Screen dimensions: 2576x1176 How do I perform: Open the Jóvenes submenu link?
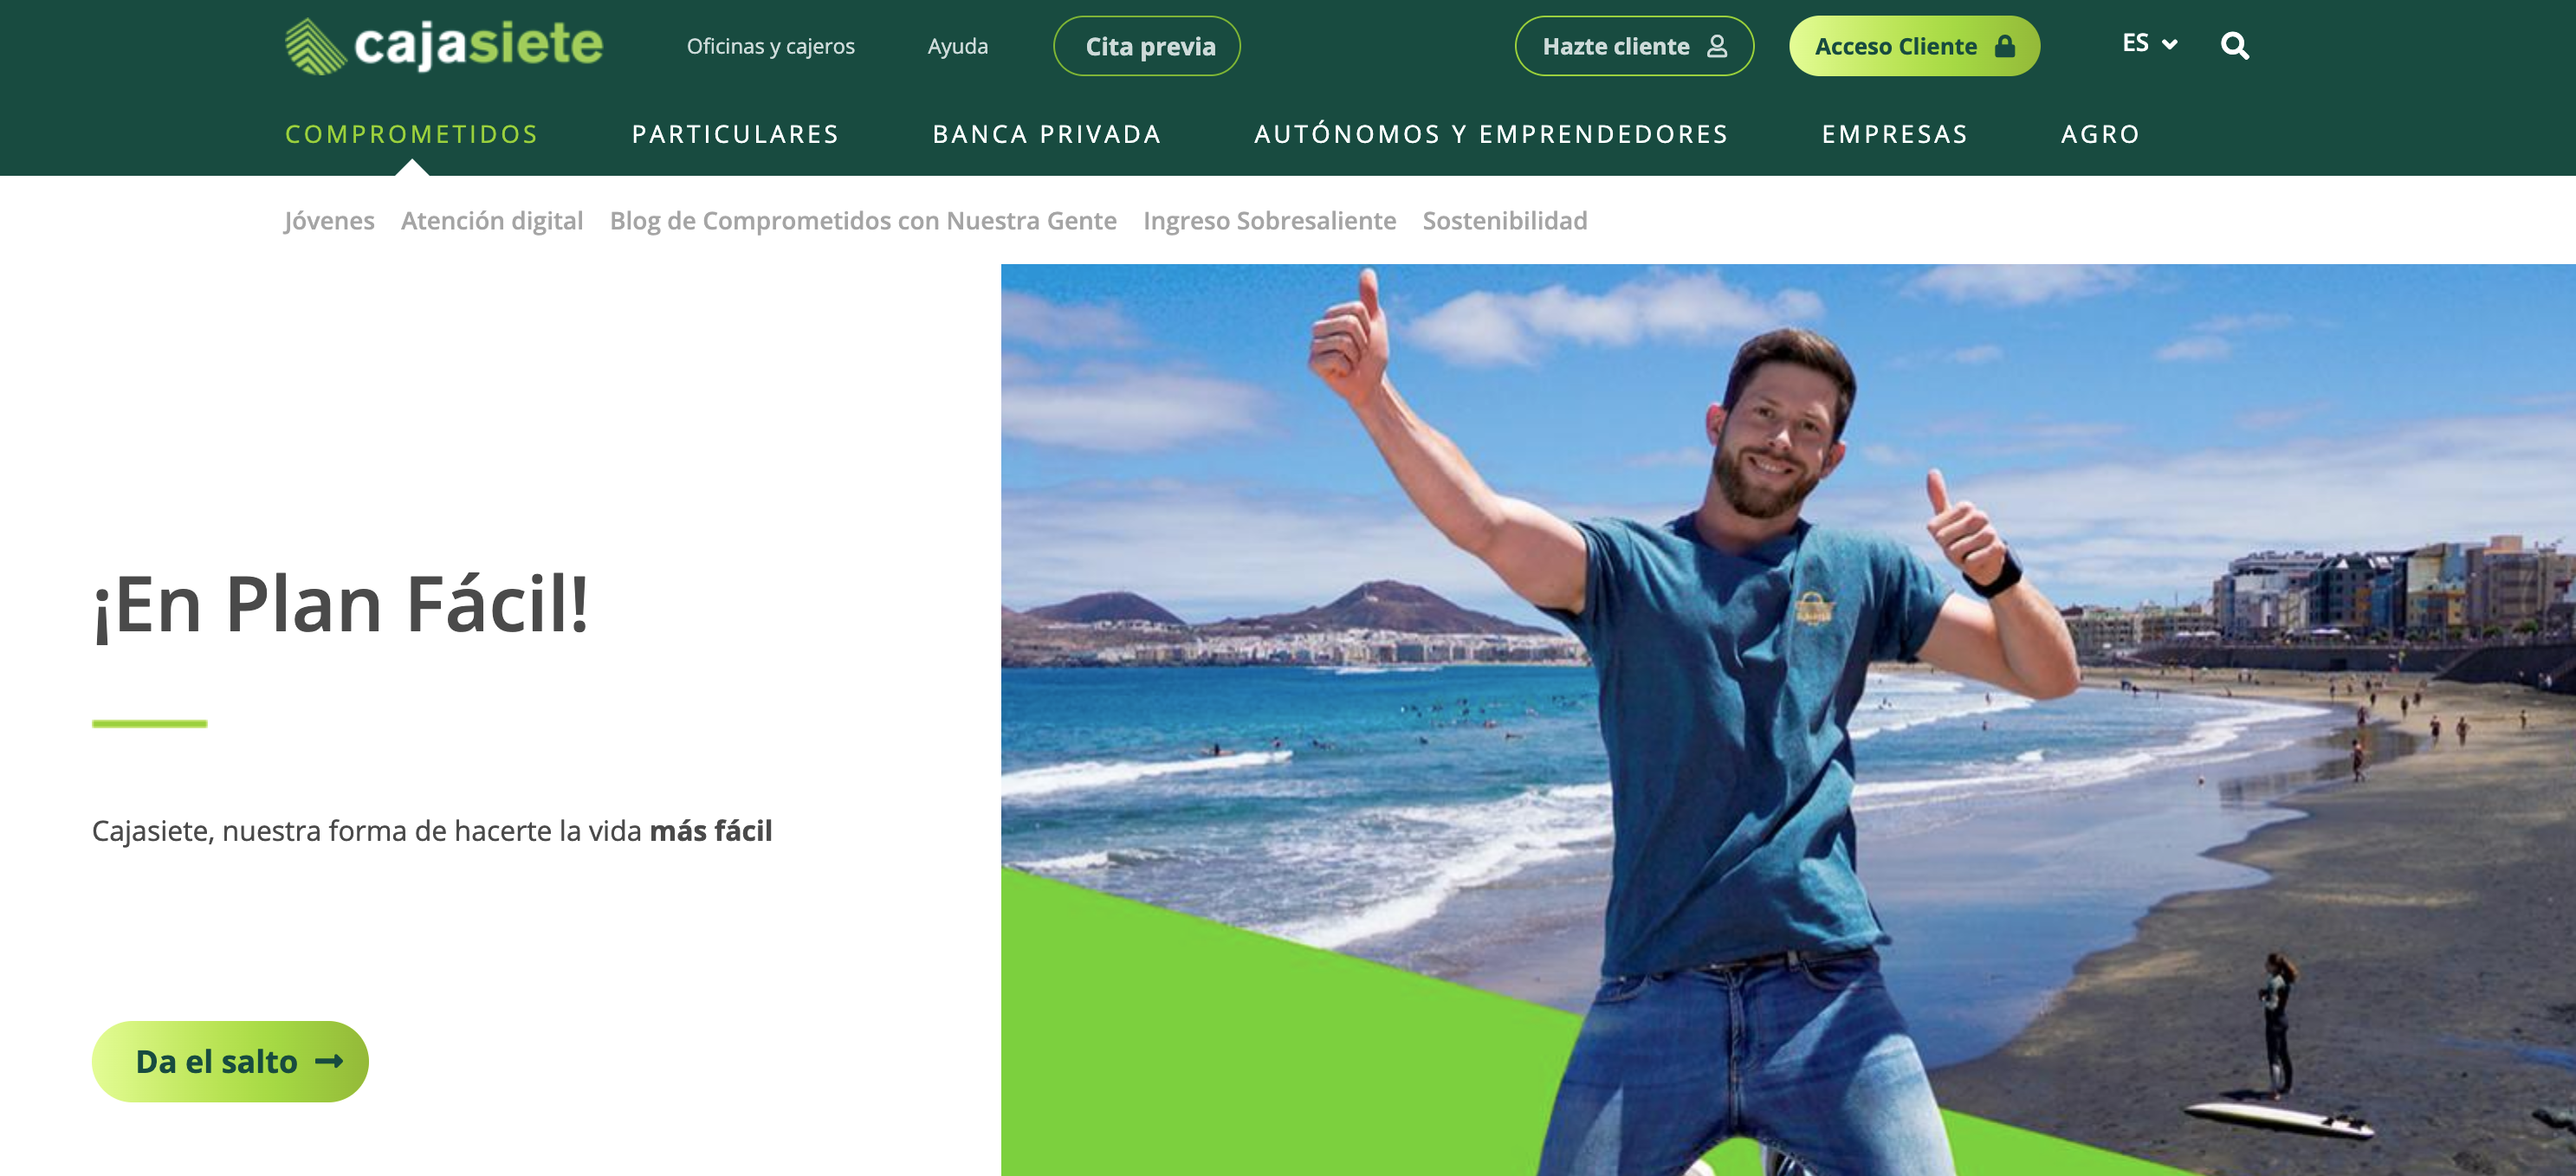tap(329, 221)
